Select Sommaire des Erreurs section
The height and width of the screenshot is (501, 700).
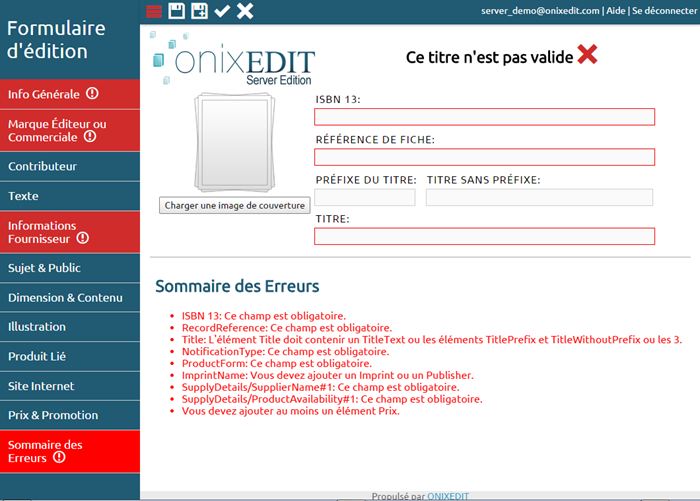(x=70, y=451)
